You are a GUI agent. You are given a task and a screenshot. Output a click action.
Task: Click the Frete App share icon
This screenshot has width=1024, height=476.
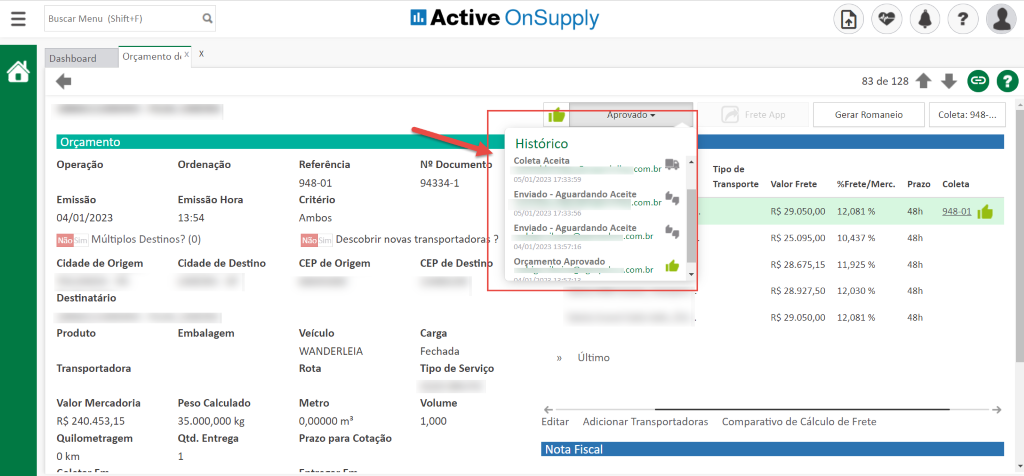[x=729, y=115]
